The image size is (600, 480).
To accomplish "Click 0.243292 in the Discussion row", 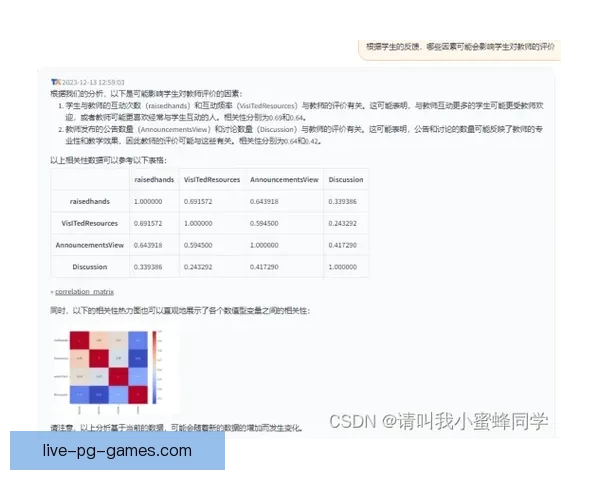I will (x=198, y=267).
